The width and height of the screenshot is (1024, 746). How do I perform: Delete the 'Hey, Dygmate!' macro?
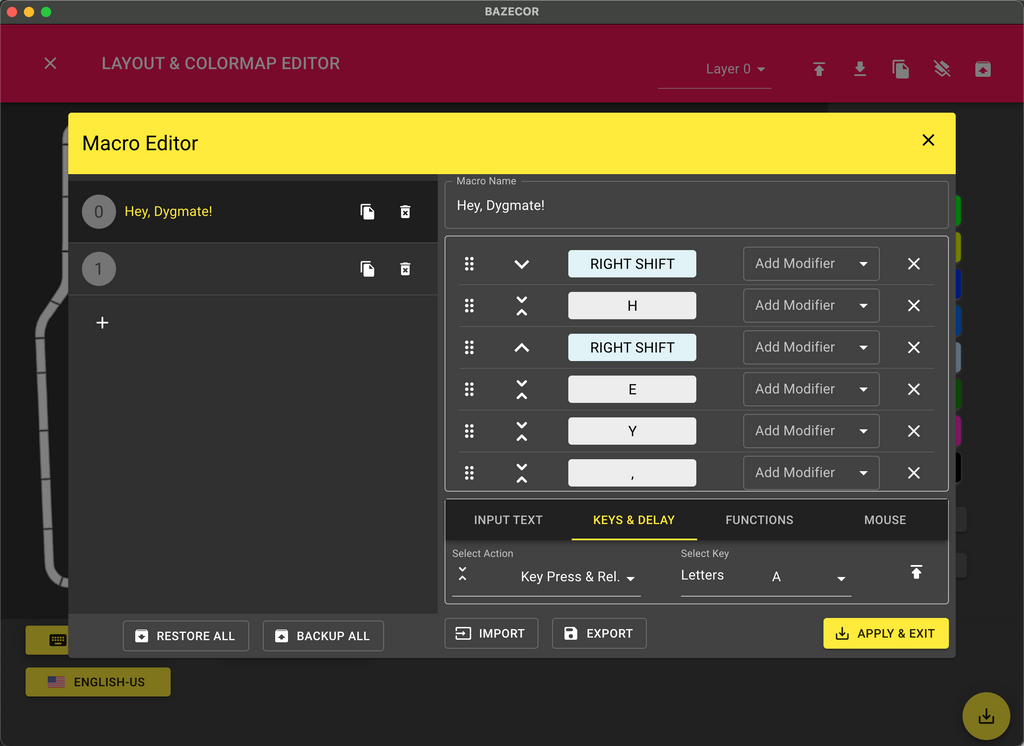click(405, 212)
